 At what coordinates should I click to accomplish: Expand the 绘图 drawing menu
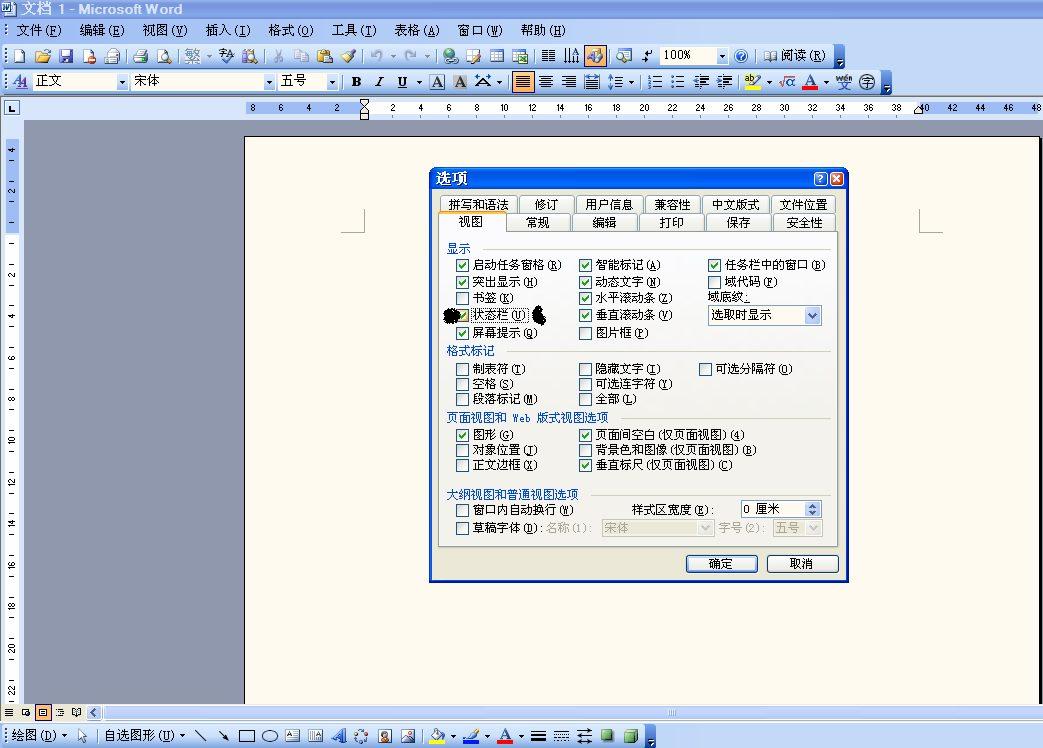[39, 736]
